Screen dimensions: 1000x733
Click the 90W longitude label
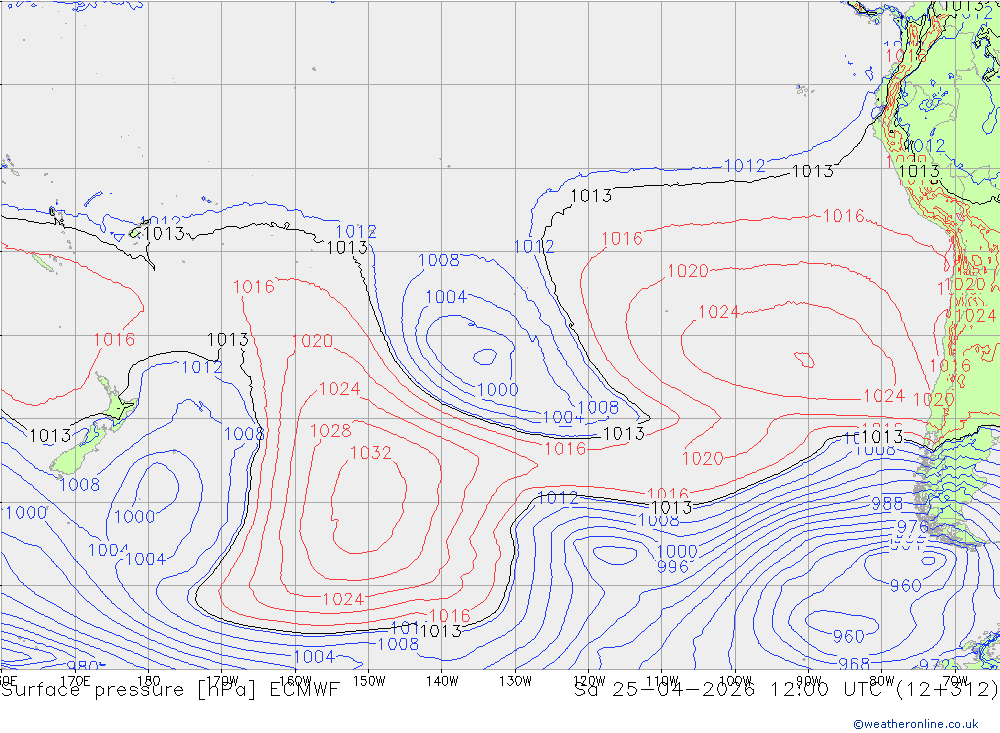coord(809,681)
